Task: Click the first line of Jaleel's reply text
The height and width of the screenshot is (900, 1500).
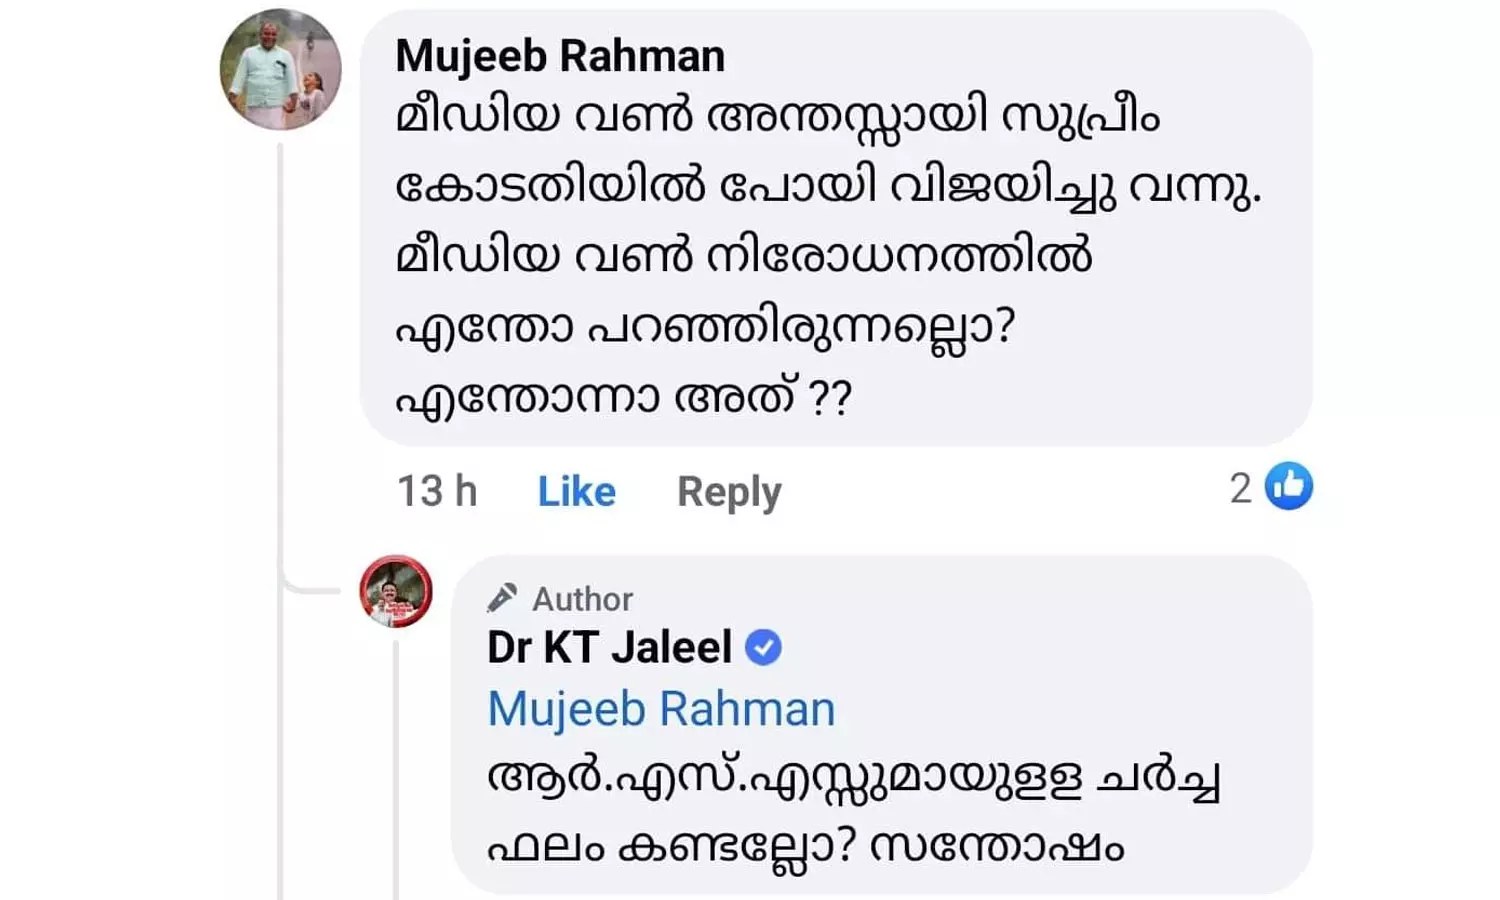Action: (853, 779)
